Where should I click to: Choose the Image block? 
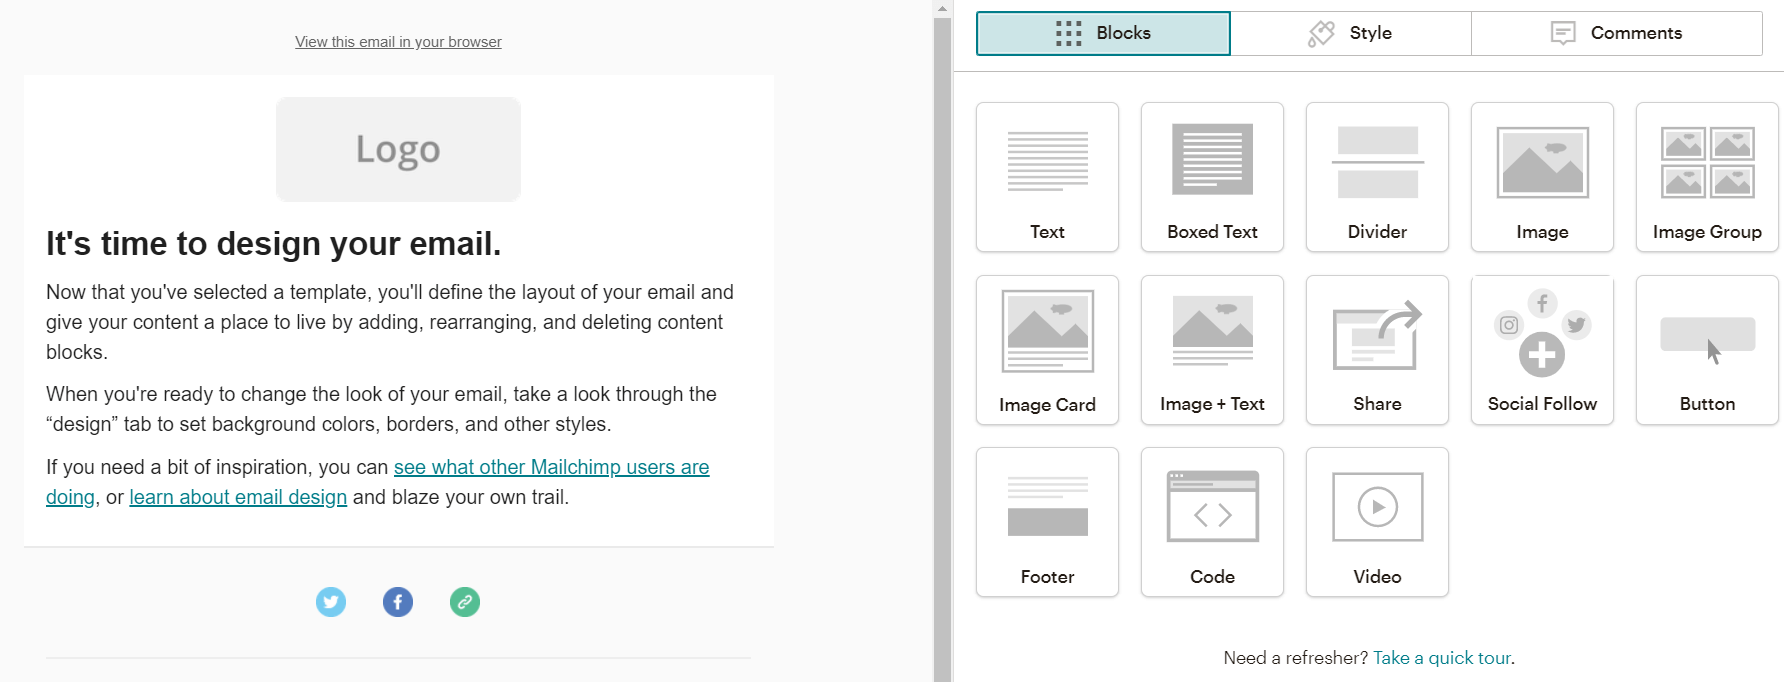click(1542, 177)
